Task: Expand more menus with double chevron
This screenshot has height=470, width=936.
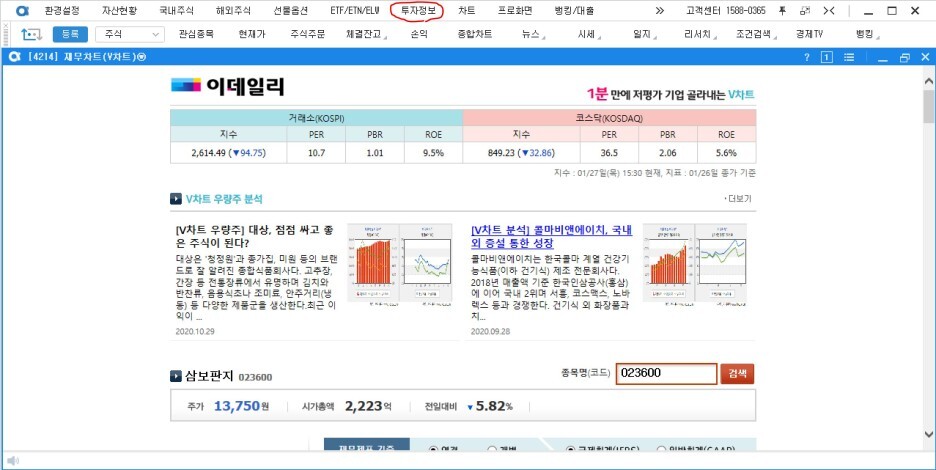Action: coord(660,11)
